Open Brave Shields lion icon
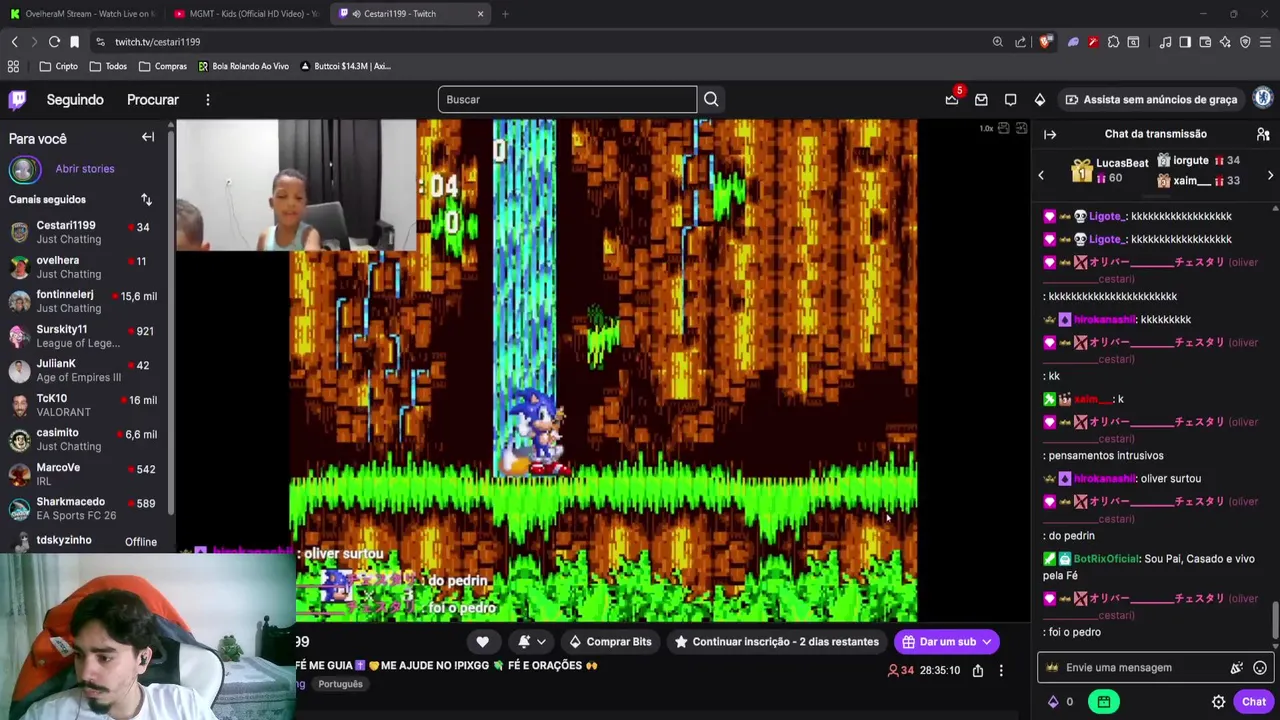Viewport: 1280px width, 720px height. tap(1046, 42)
